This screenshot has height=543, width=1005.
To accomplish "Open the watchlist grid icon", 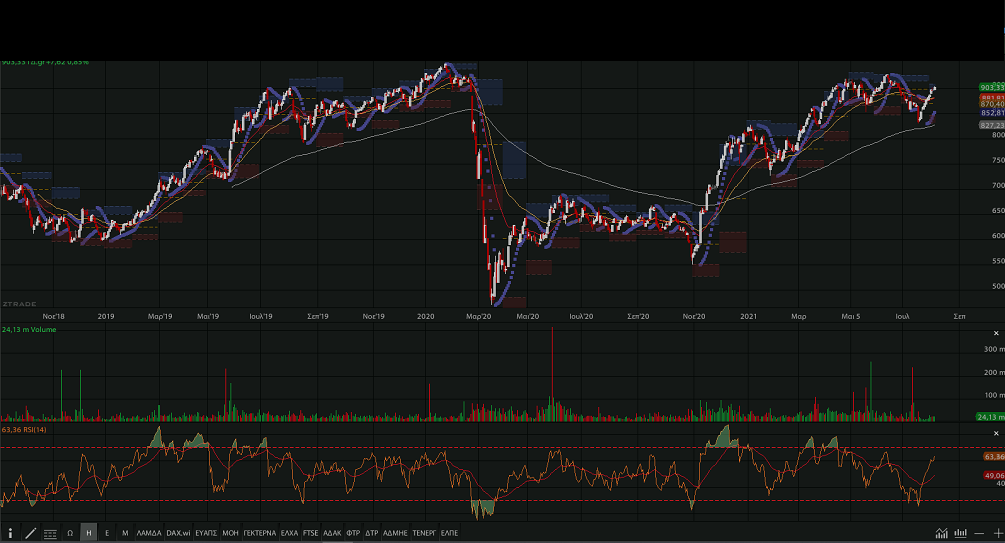I will click(50, 534).
